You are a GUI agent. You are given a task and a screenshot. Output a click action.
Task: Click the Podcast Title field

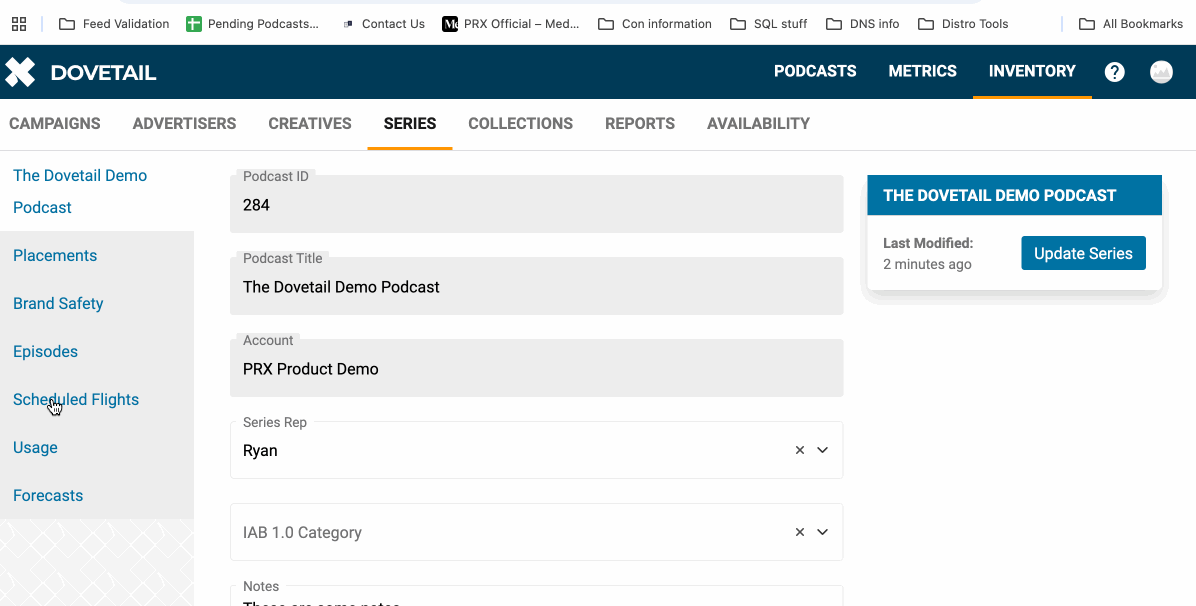536,286
